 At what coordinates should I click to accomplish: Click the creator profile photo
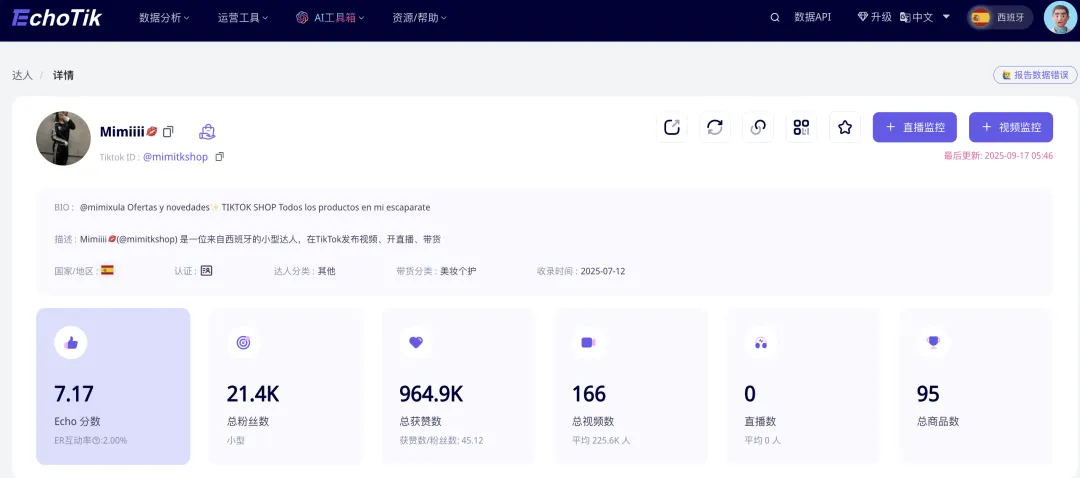pos(63,138)
